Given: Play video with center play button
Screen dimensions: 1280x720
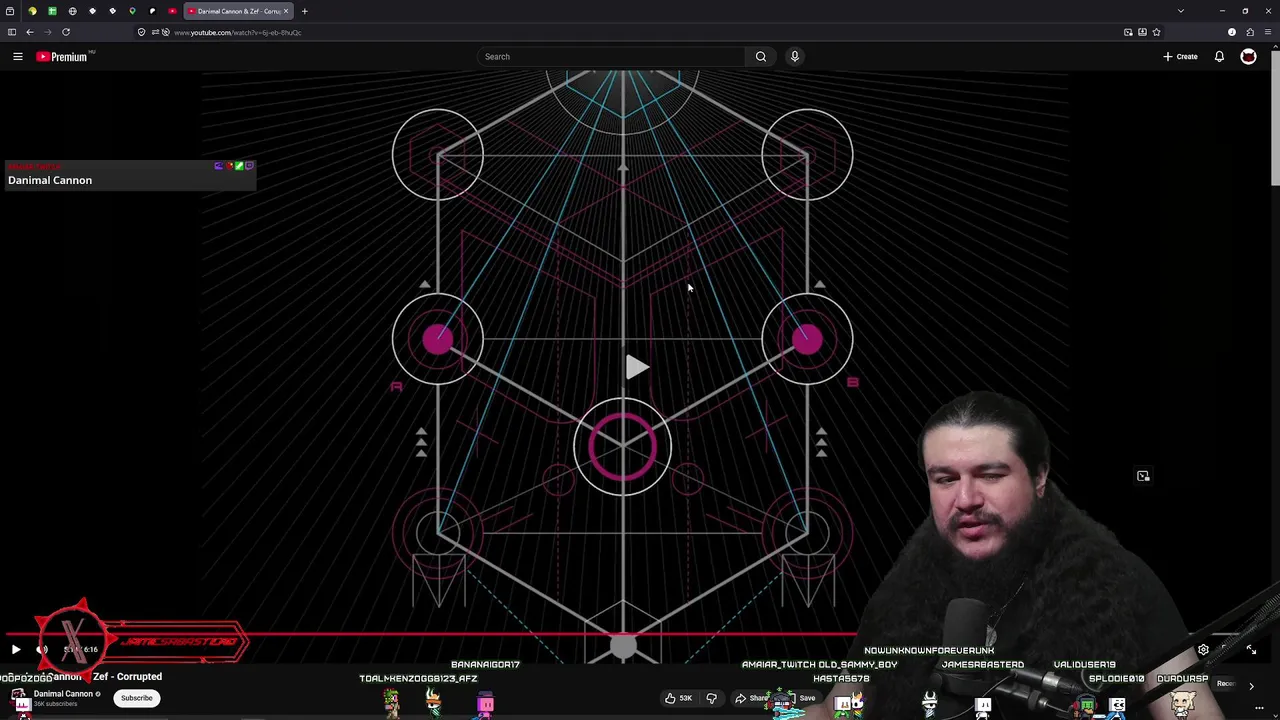Looking at the screenshot, I should point(636,368).
